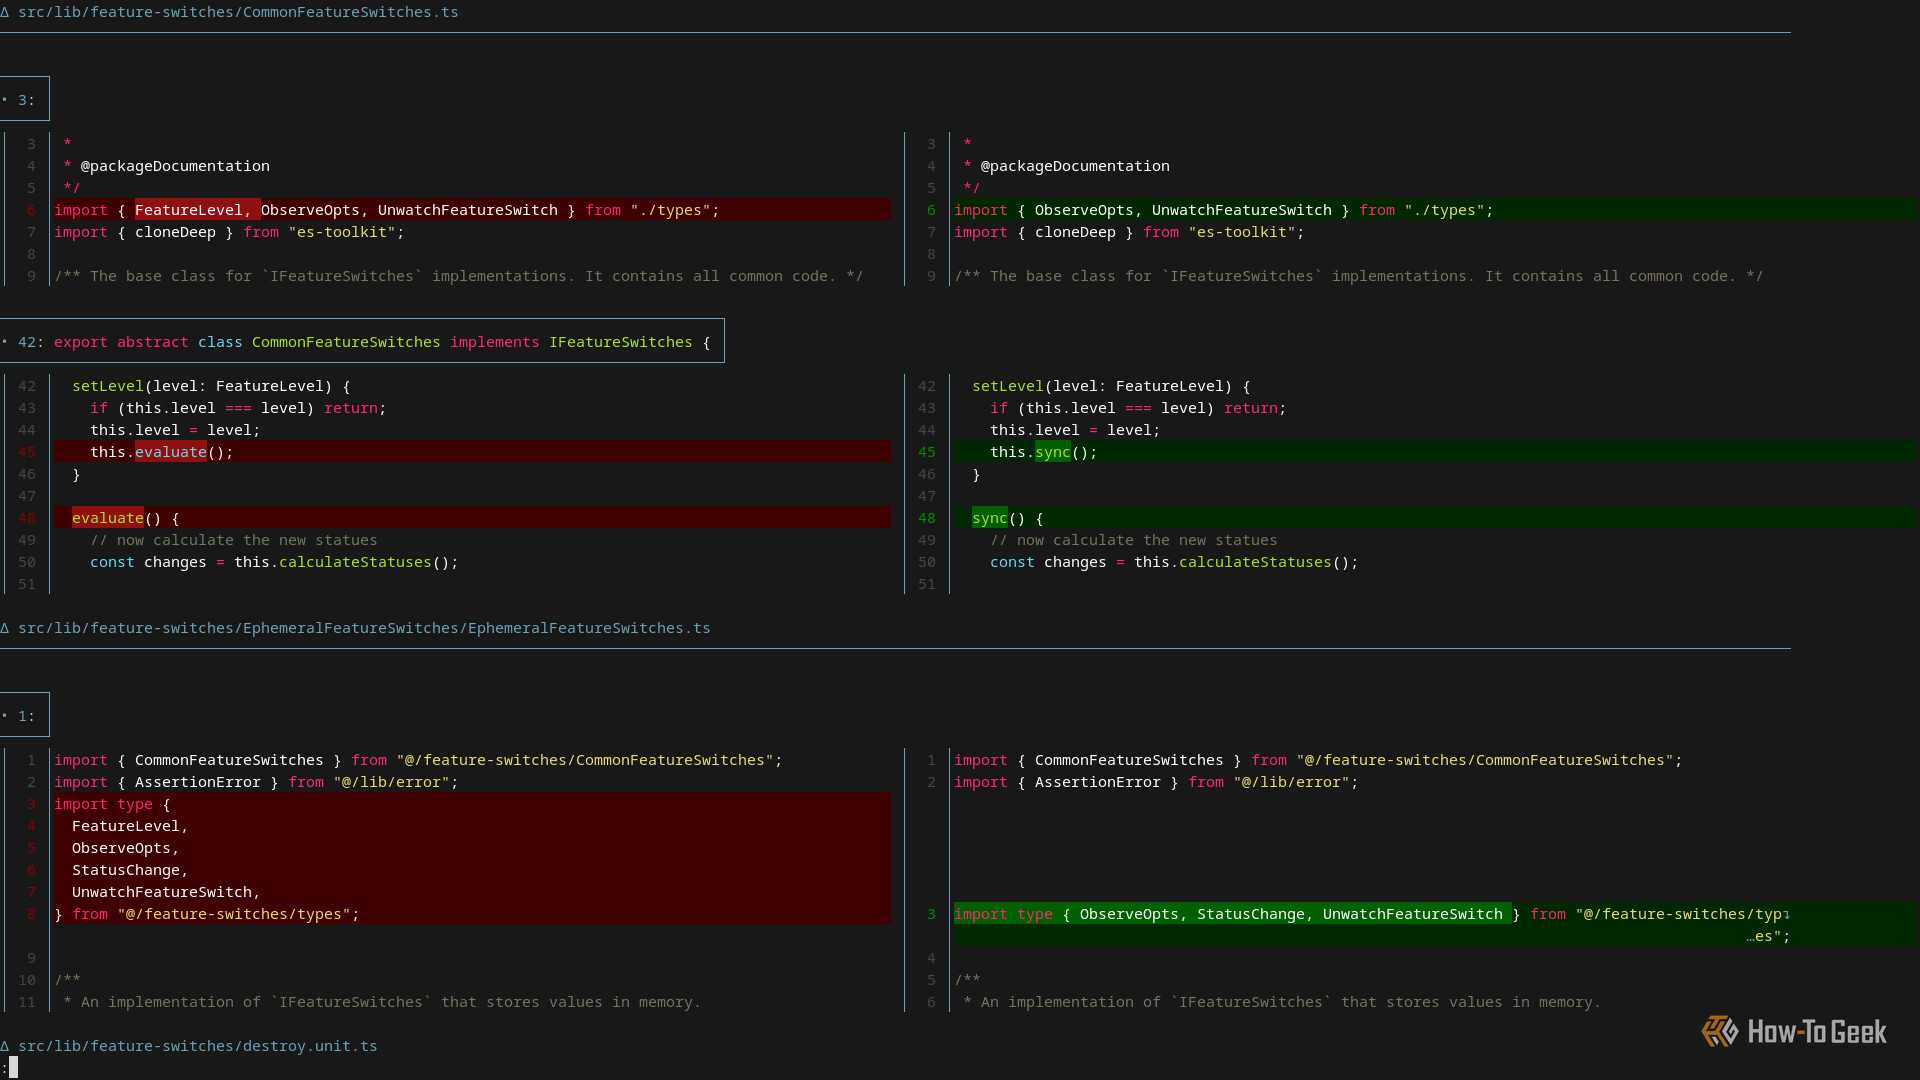Click the CommonFeatureSwitches.ts file path header
Image resolution: width=1920 pixels, height=1080 pixels.
pyautogui.click(x=238, y=12)
